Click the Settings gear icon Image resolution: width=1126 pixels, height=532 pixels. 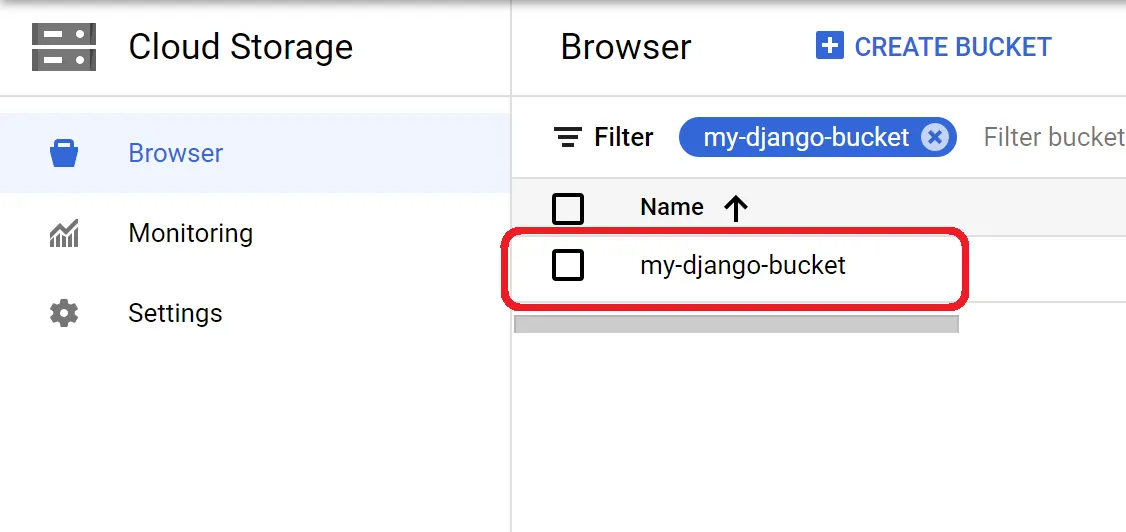click(x=64, y=314)
